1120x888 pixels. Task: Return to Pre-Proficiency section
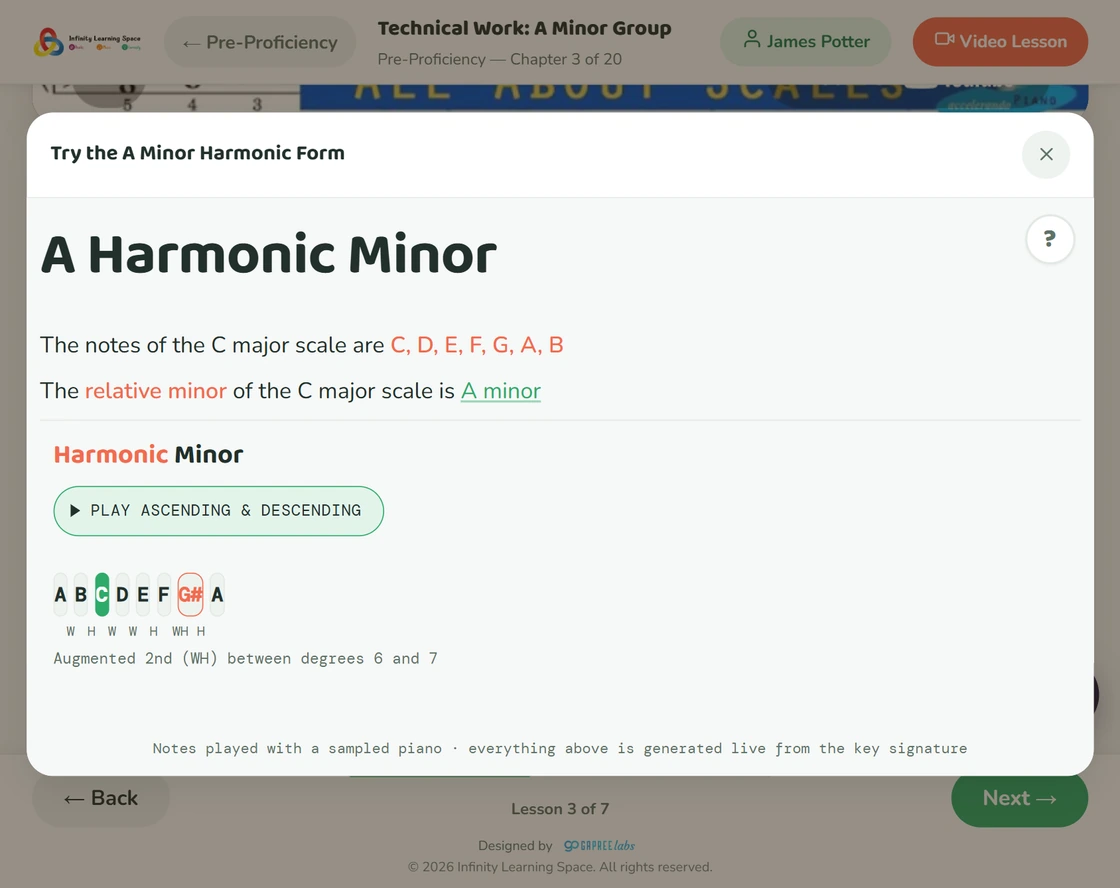pyautogui.click(x=260, y=42)
